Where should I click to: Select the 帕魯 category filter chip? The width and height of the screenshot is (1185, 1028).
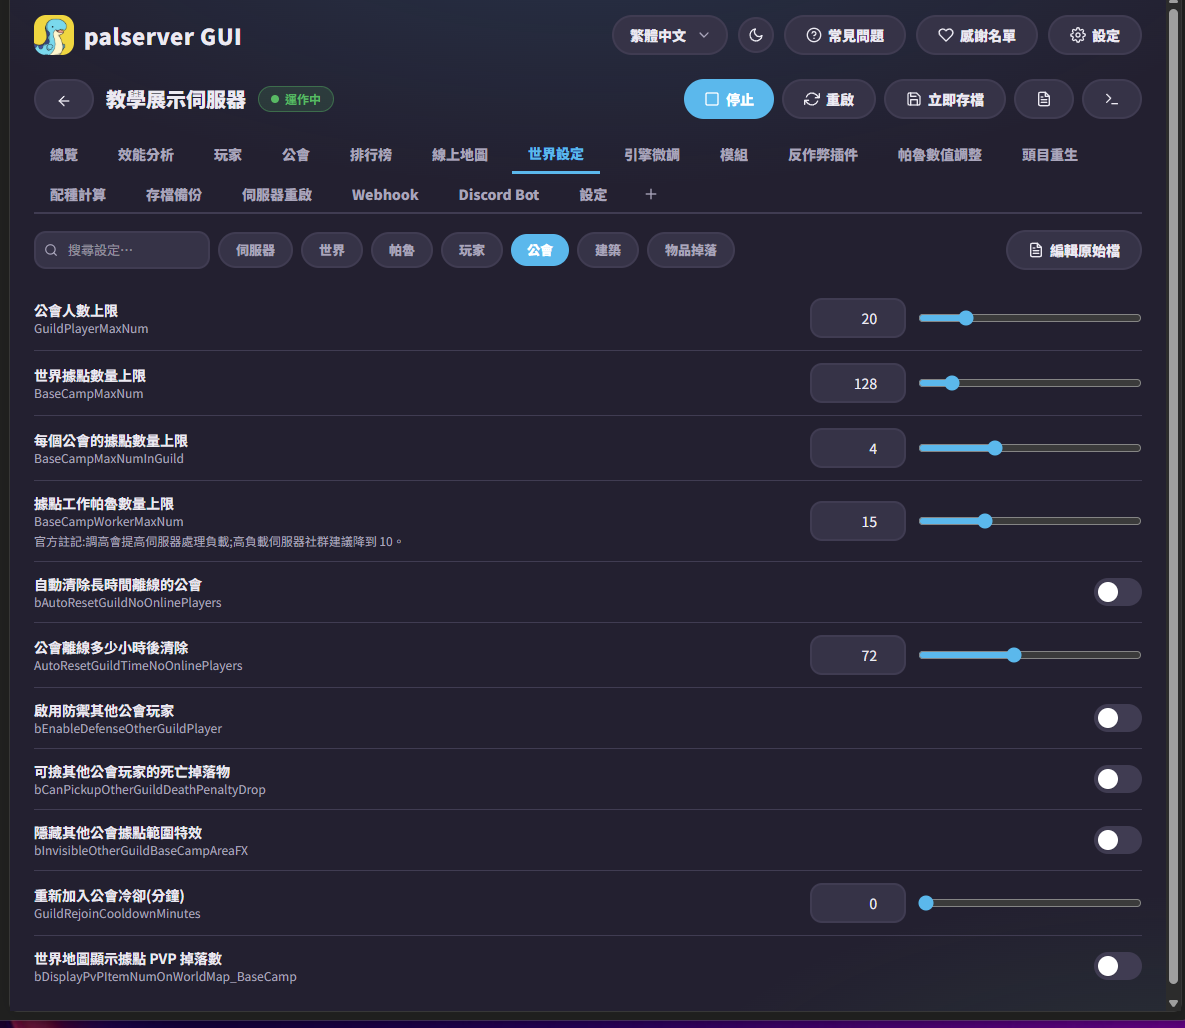[x=401, y=250]
